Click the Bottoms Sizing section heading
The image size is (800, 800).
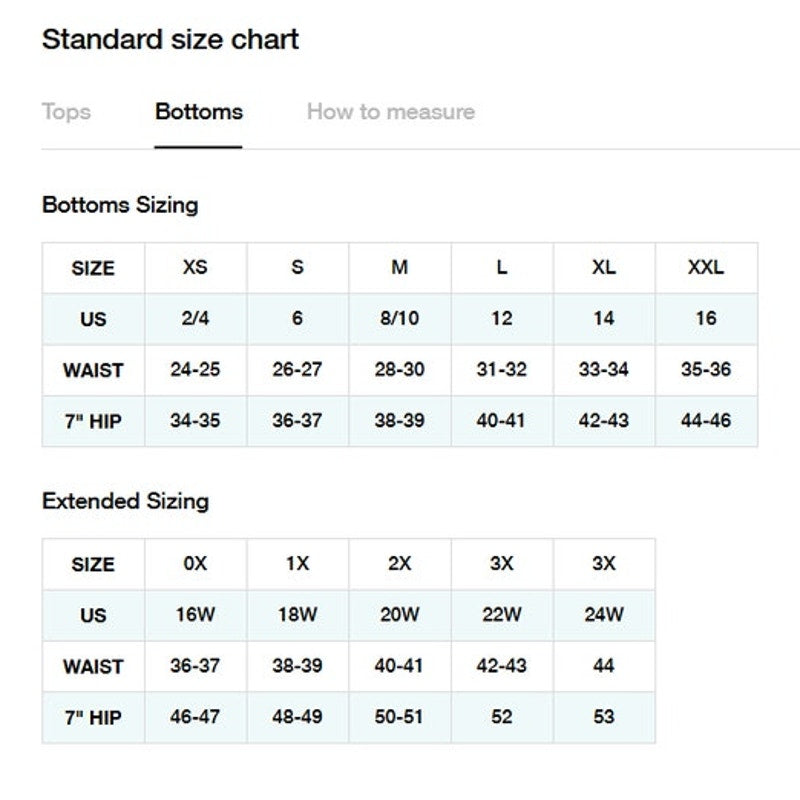pyautogui.click(x=120, y=205)
